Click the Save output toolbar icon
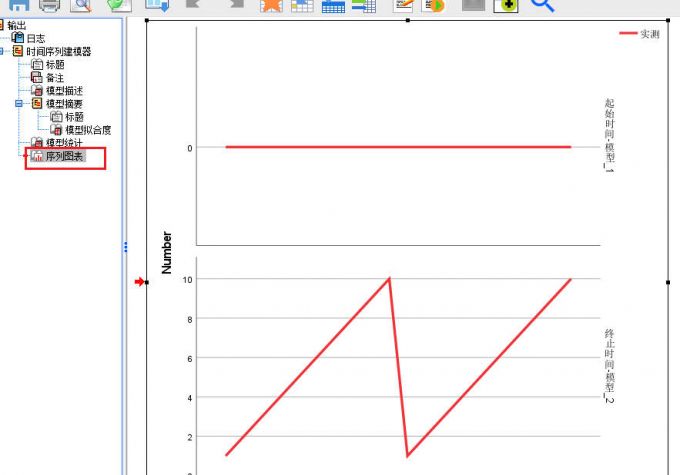The height and width of the screenshot is (475, 680). click(20, 5)
